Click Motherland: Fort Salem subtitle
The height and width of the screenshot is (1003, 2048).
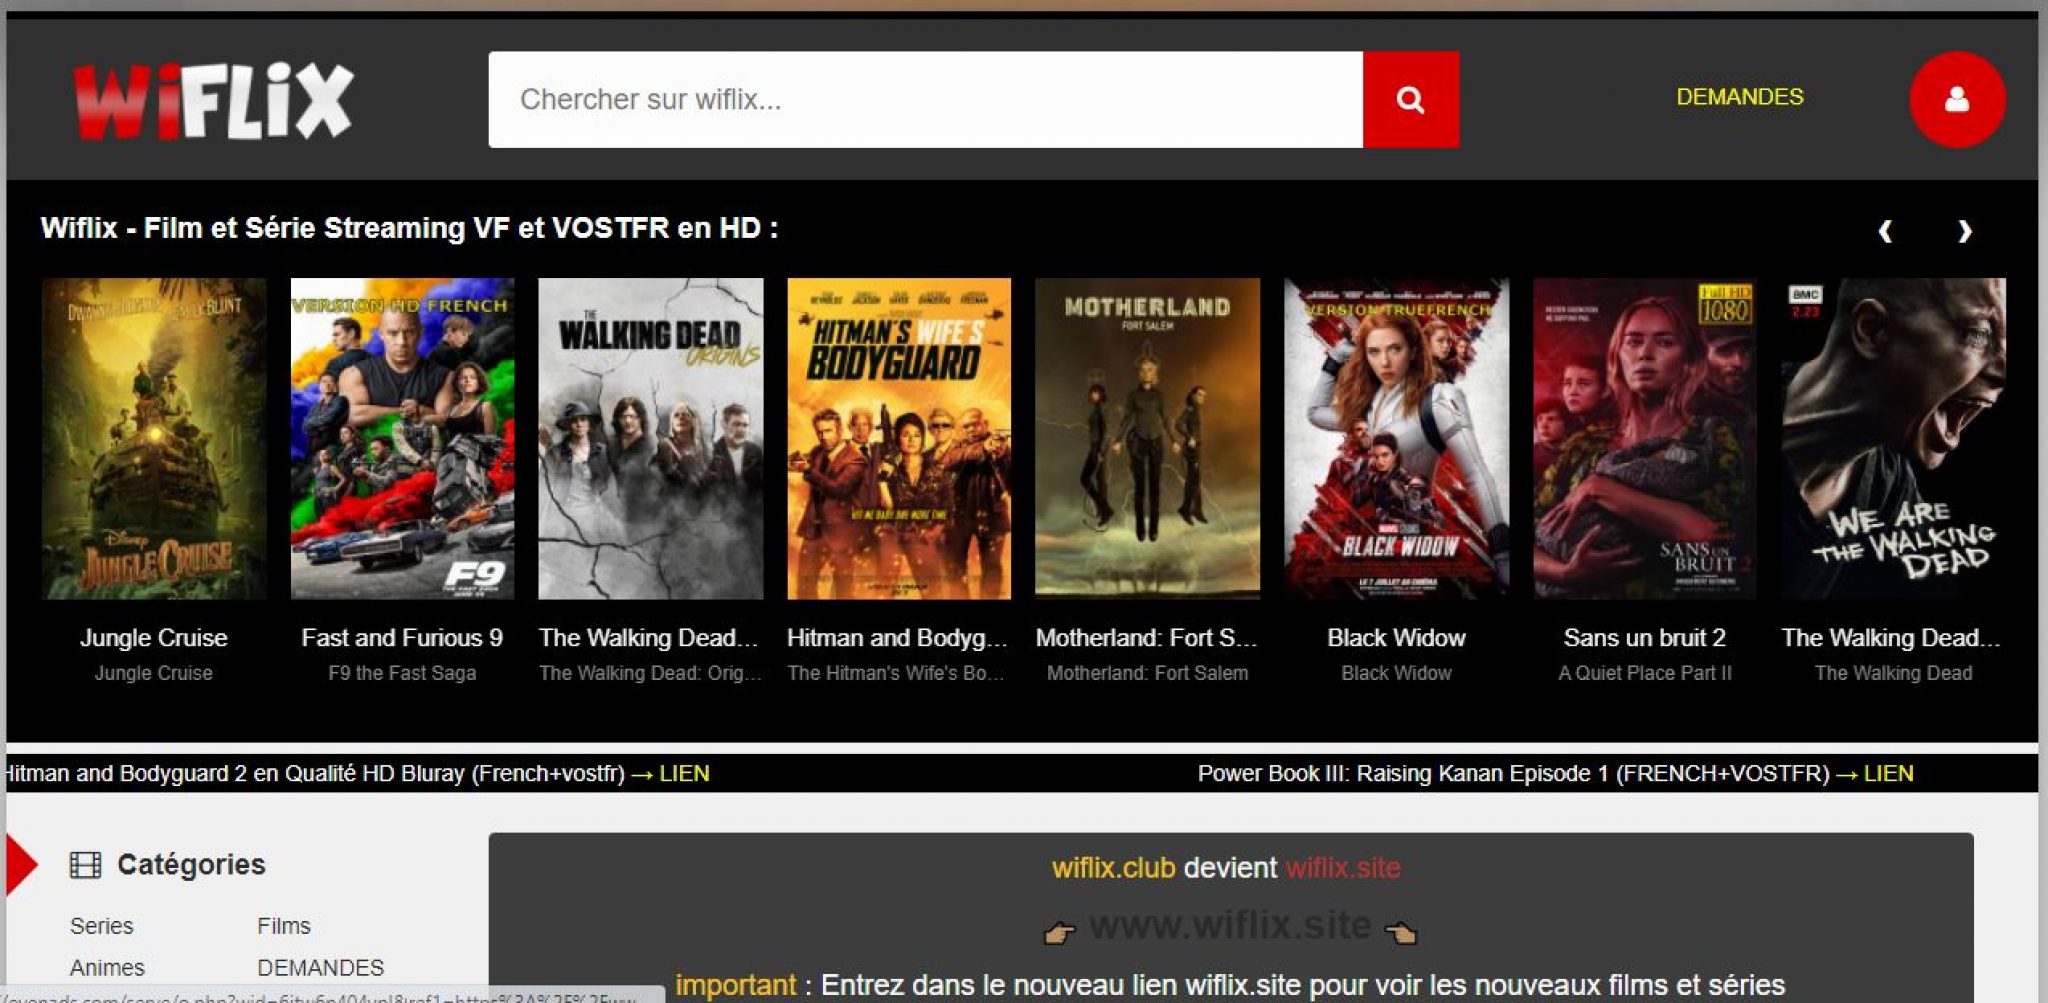[1148, 674]
